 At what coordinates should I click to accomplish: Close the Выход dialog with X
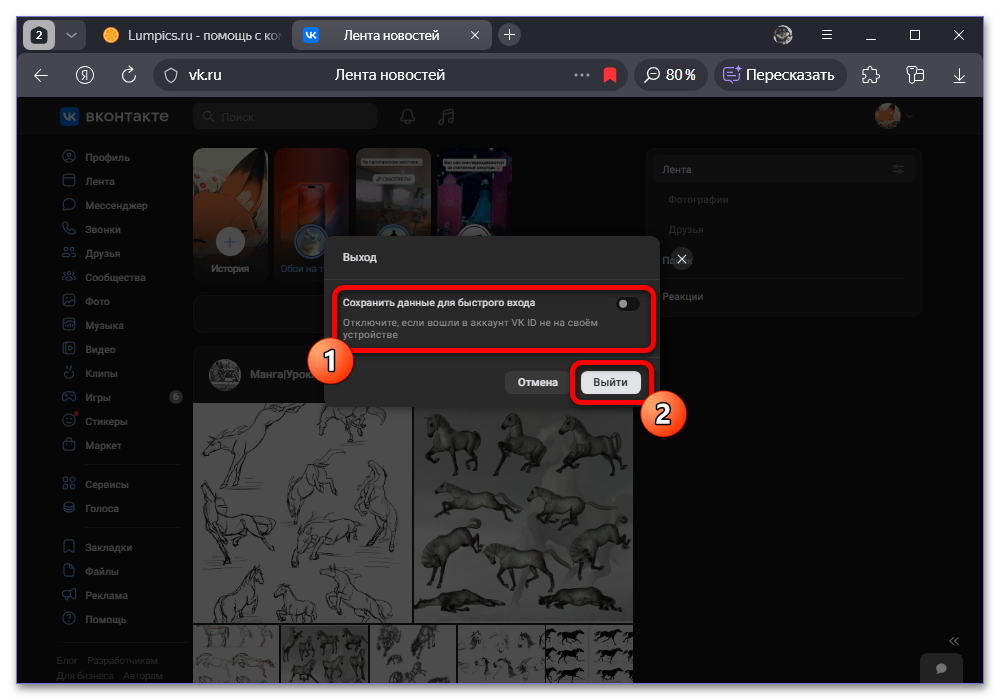click(682, 259)
